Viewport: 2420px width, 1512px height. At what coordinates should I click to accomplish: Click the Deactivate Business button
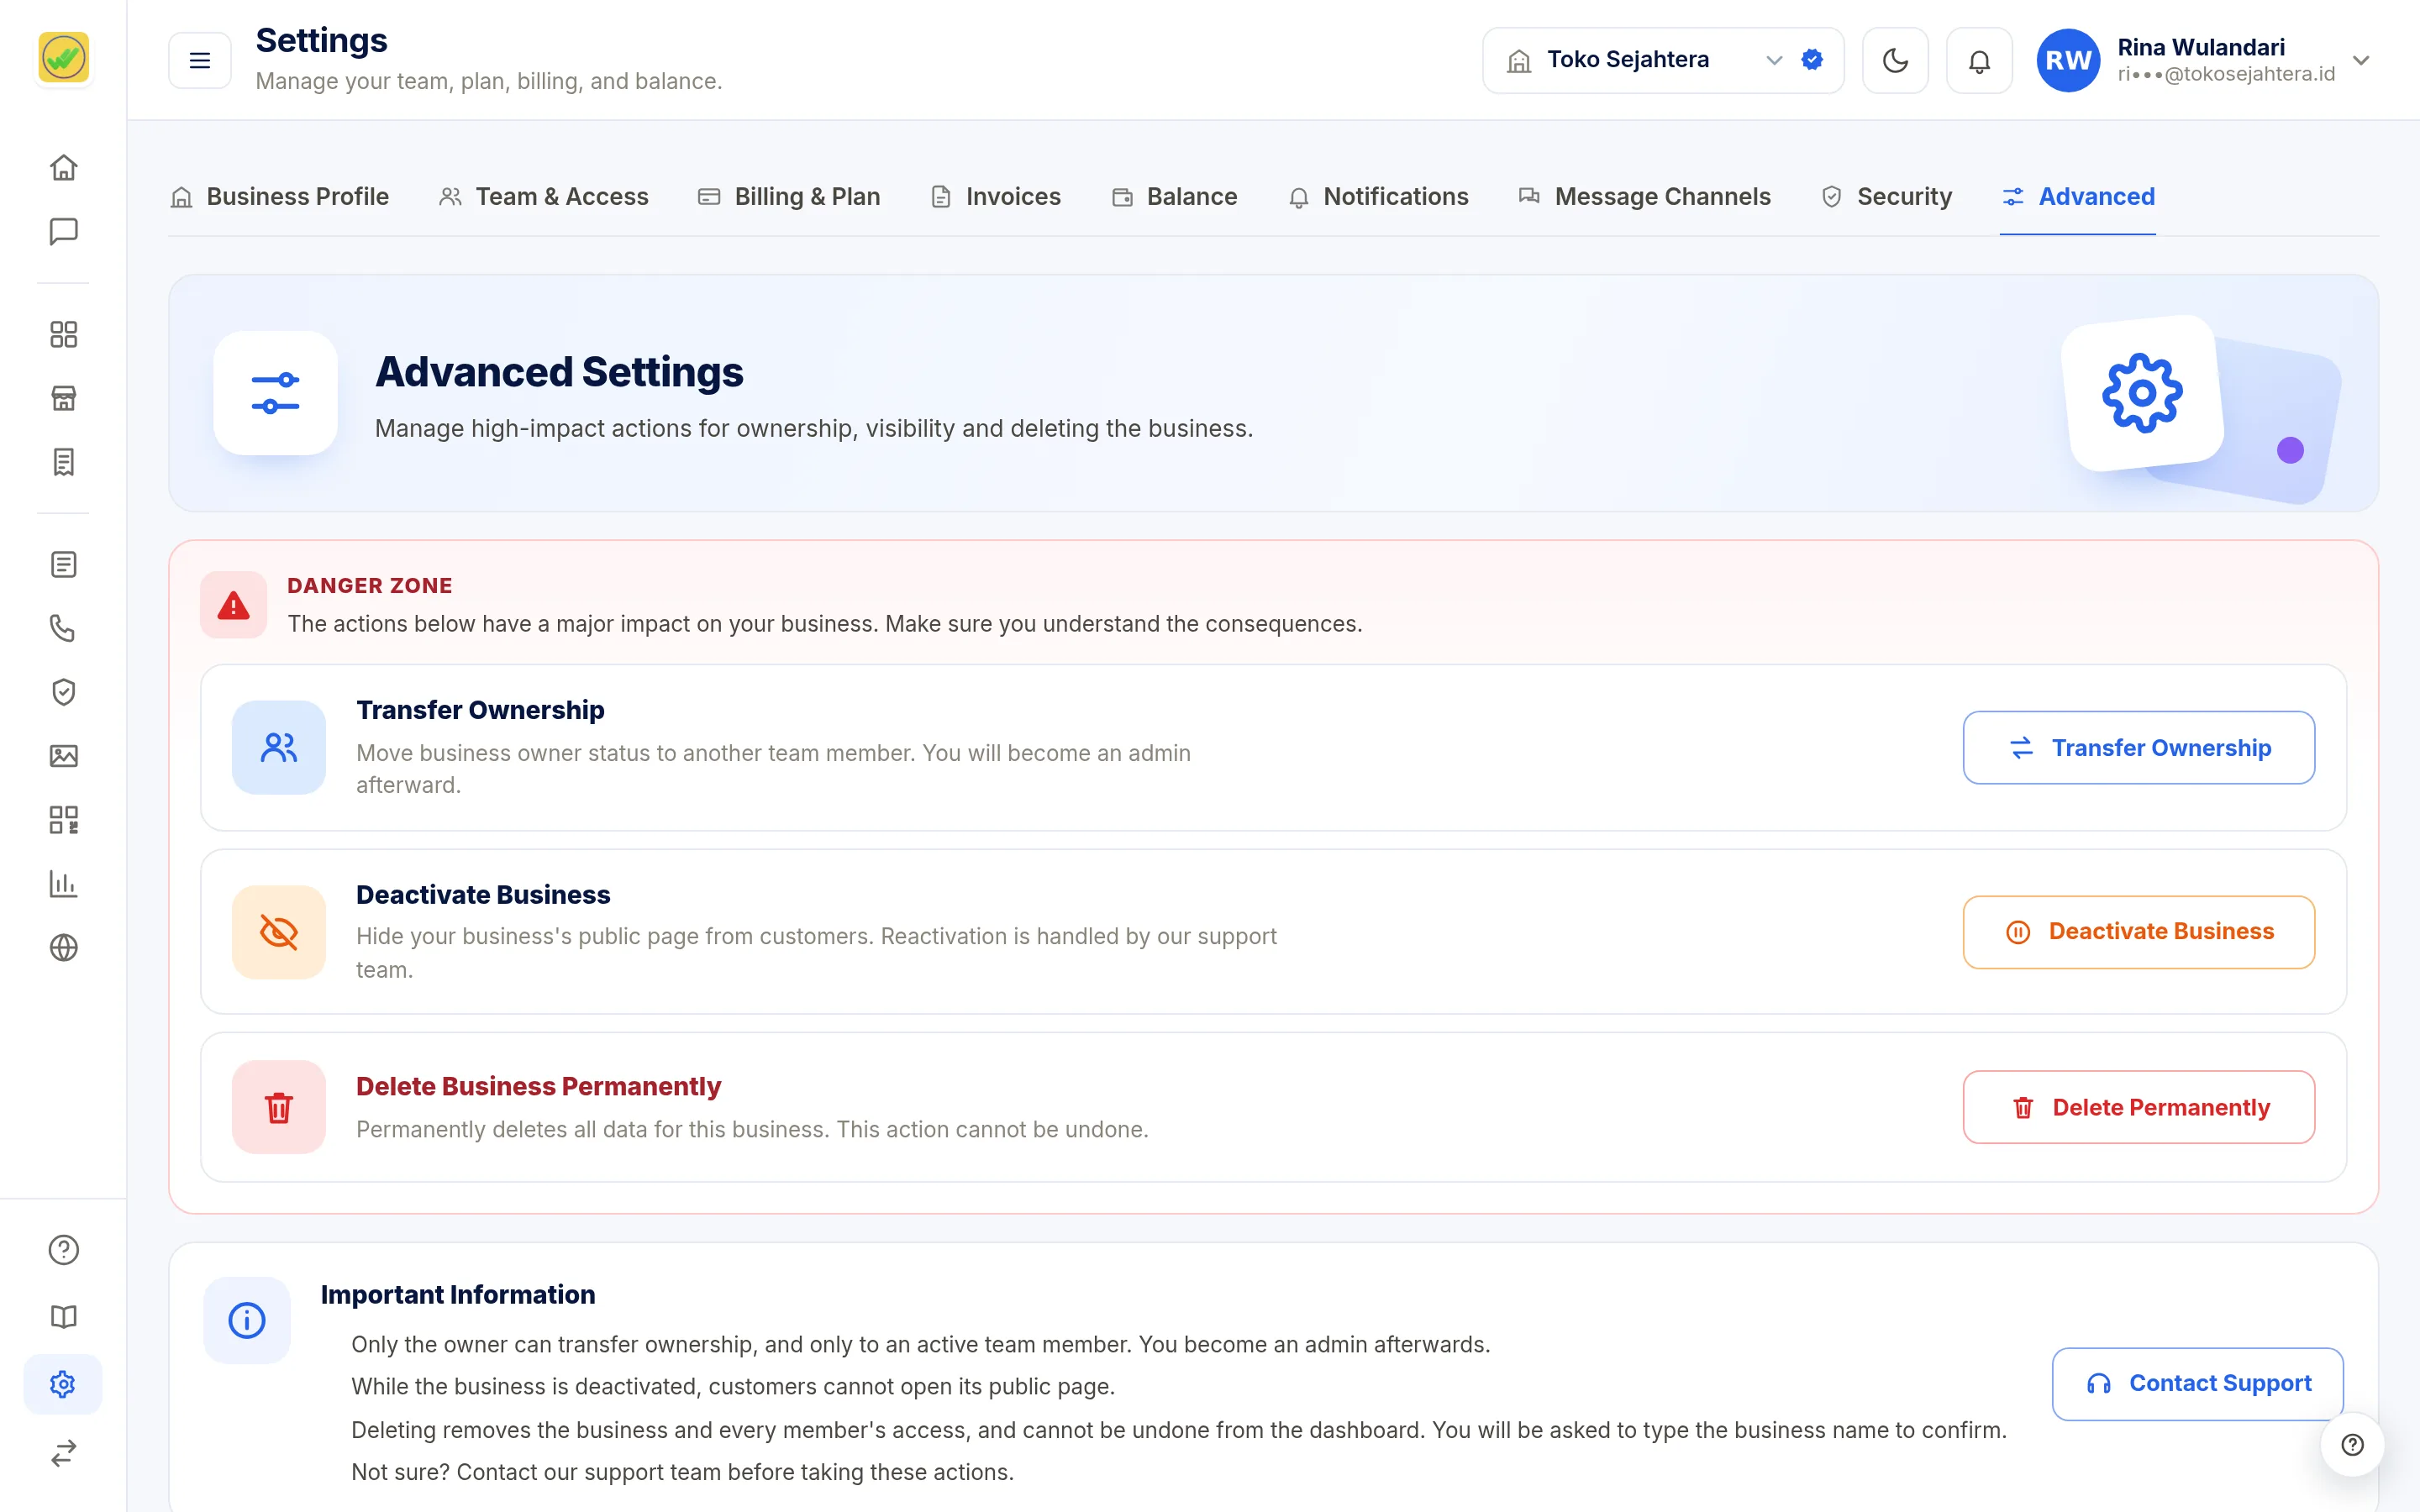pyautogui.click(x=2138, y=932)
